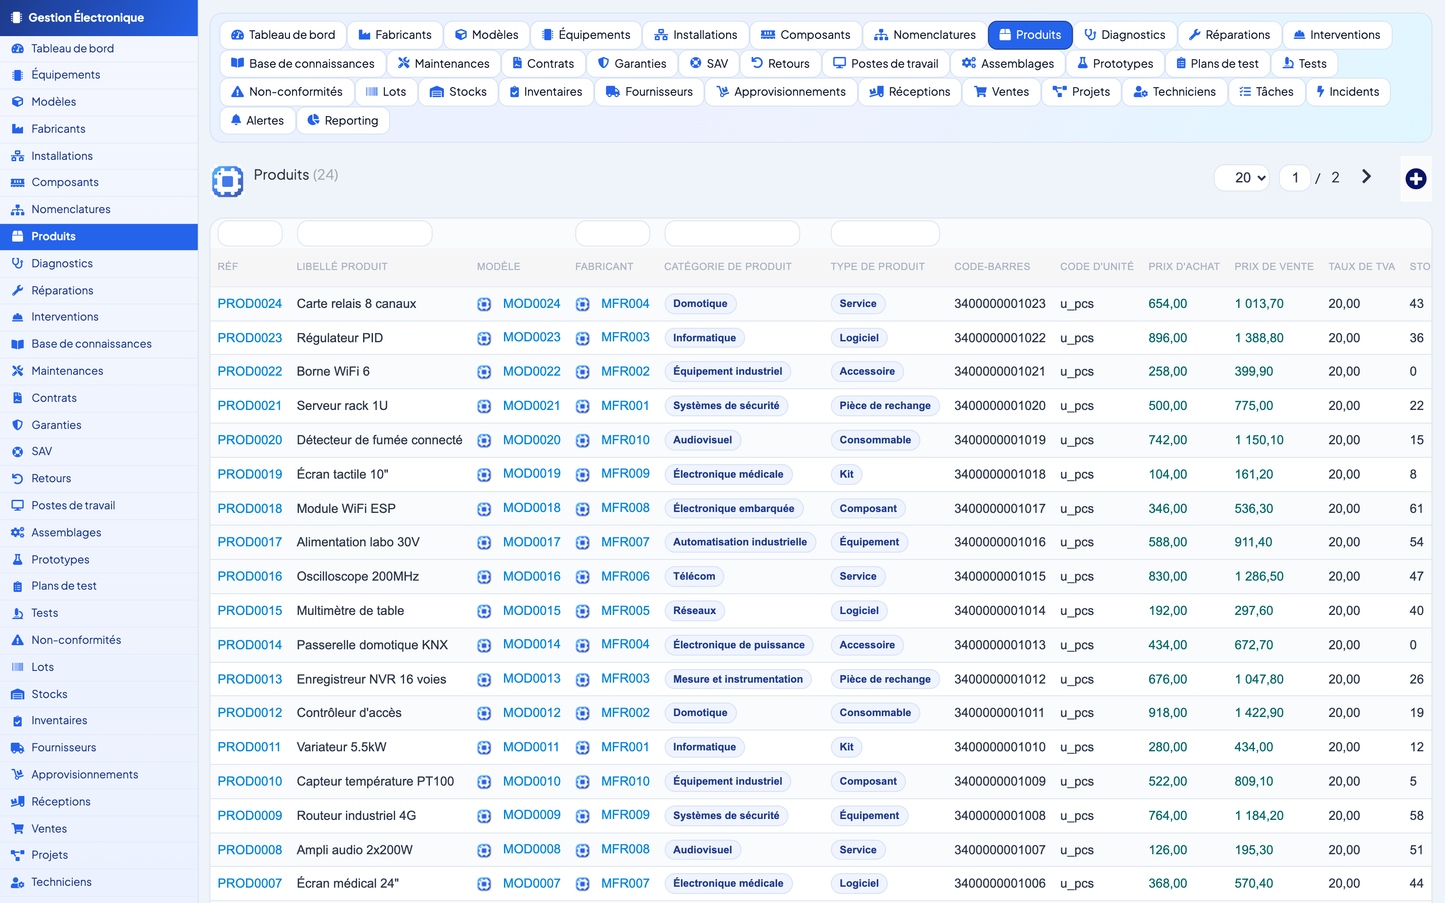Screen dimensions: 1445x903
Task: Go to next page arrow
Action: 1366,177
